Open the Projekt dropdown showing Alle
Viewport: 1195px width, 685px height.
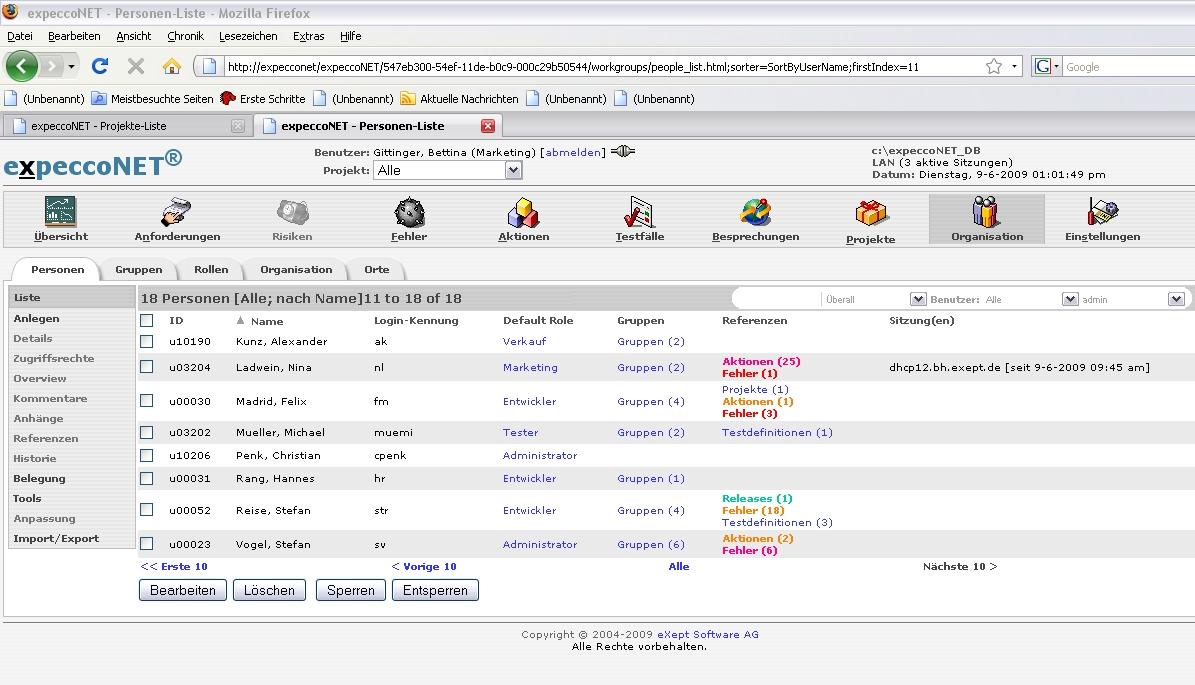click(x=448, y=170)
